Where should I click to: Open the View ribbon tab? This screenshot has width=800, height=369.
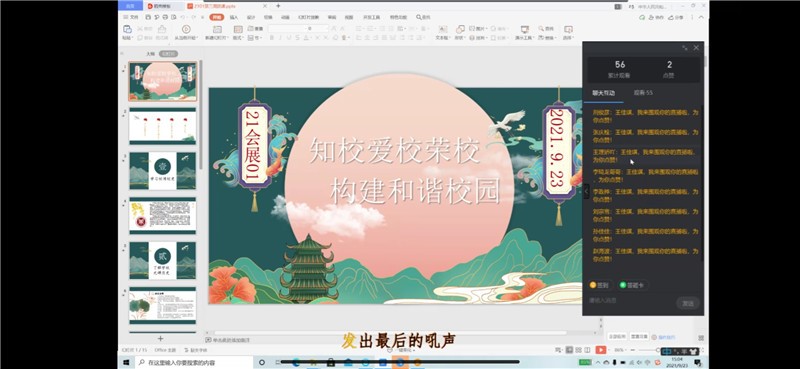click(348, 17)
